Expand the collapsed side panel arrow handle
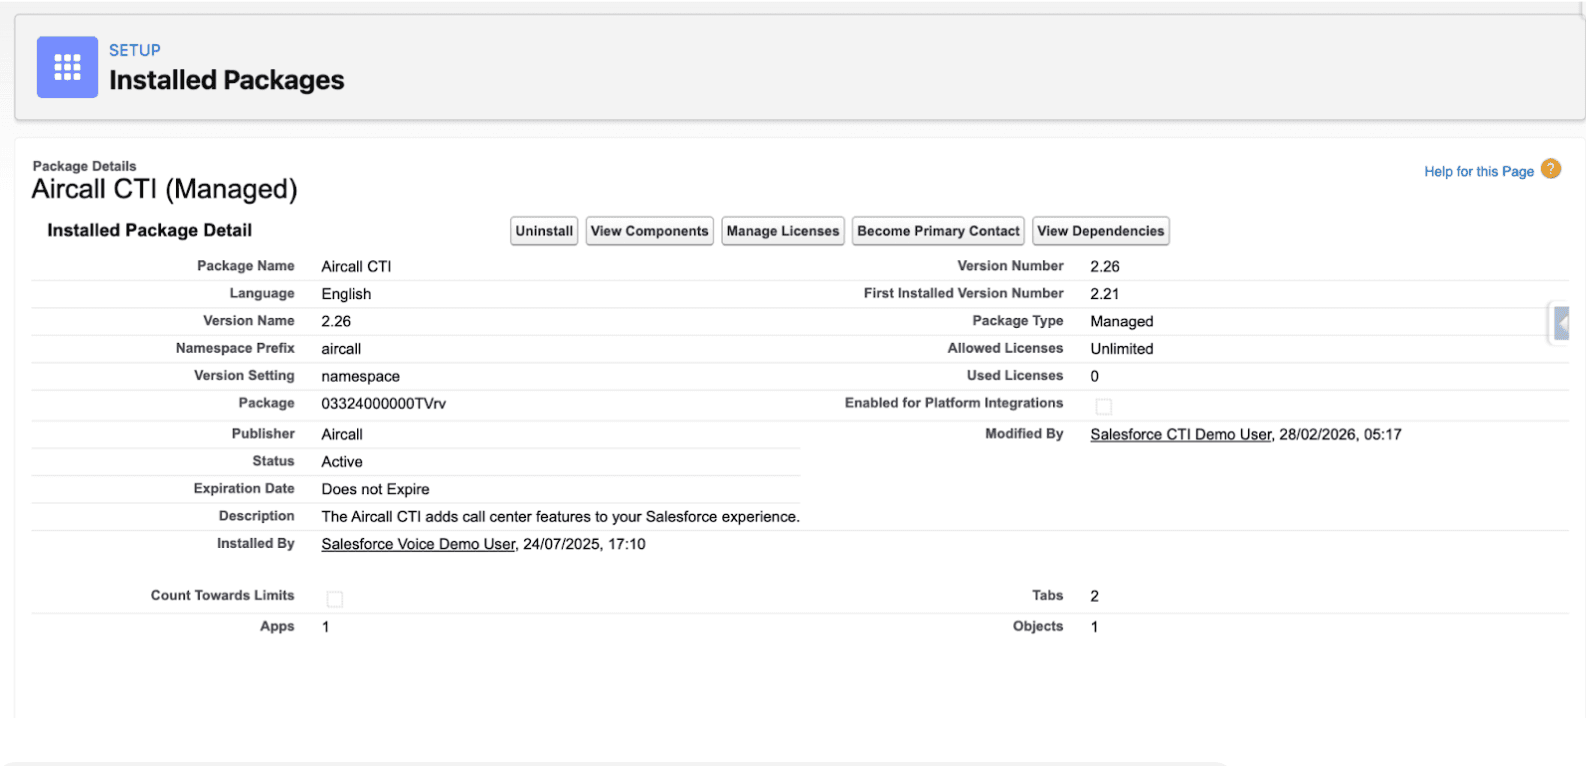This screenshot has height=766, width=1586. click(x=1561, y=323)
